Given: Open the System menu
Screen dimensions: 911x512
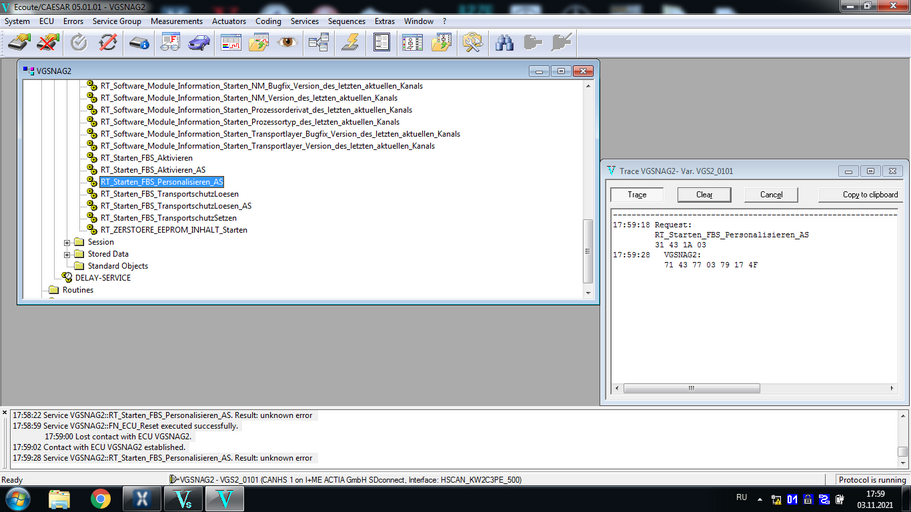Looking at the screenshot, I should click(17, 21).
